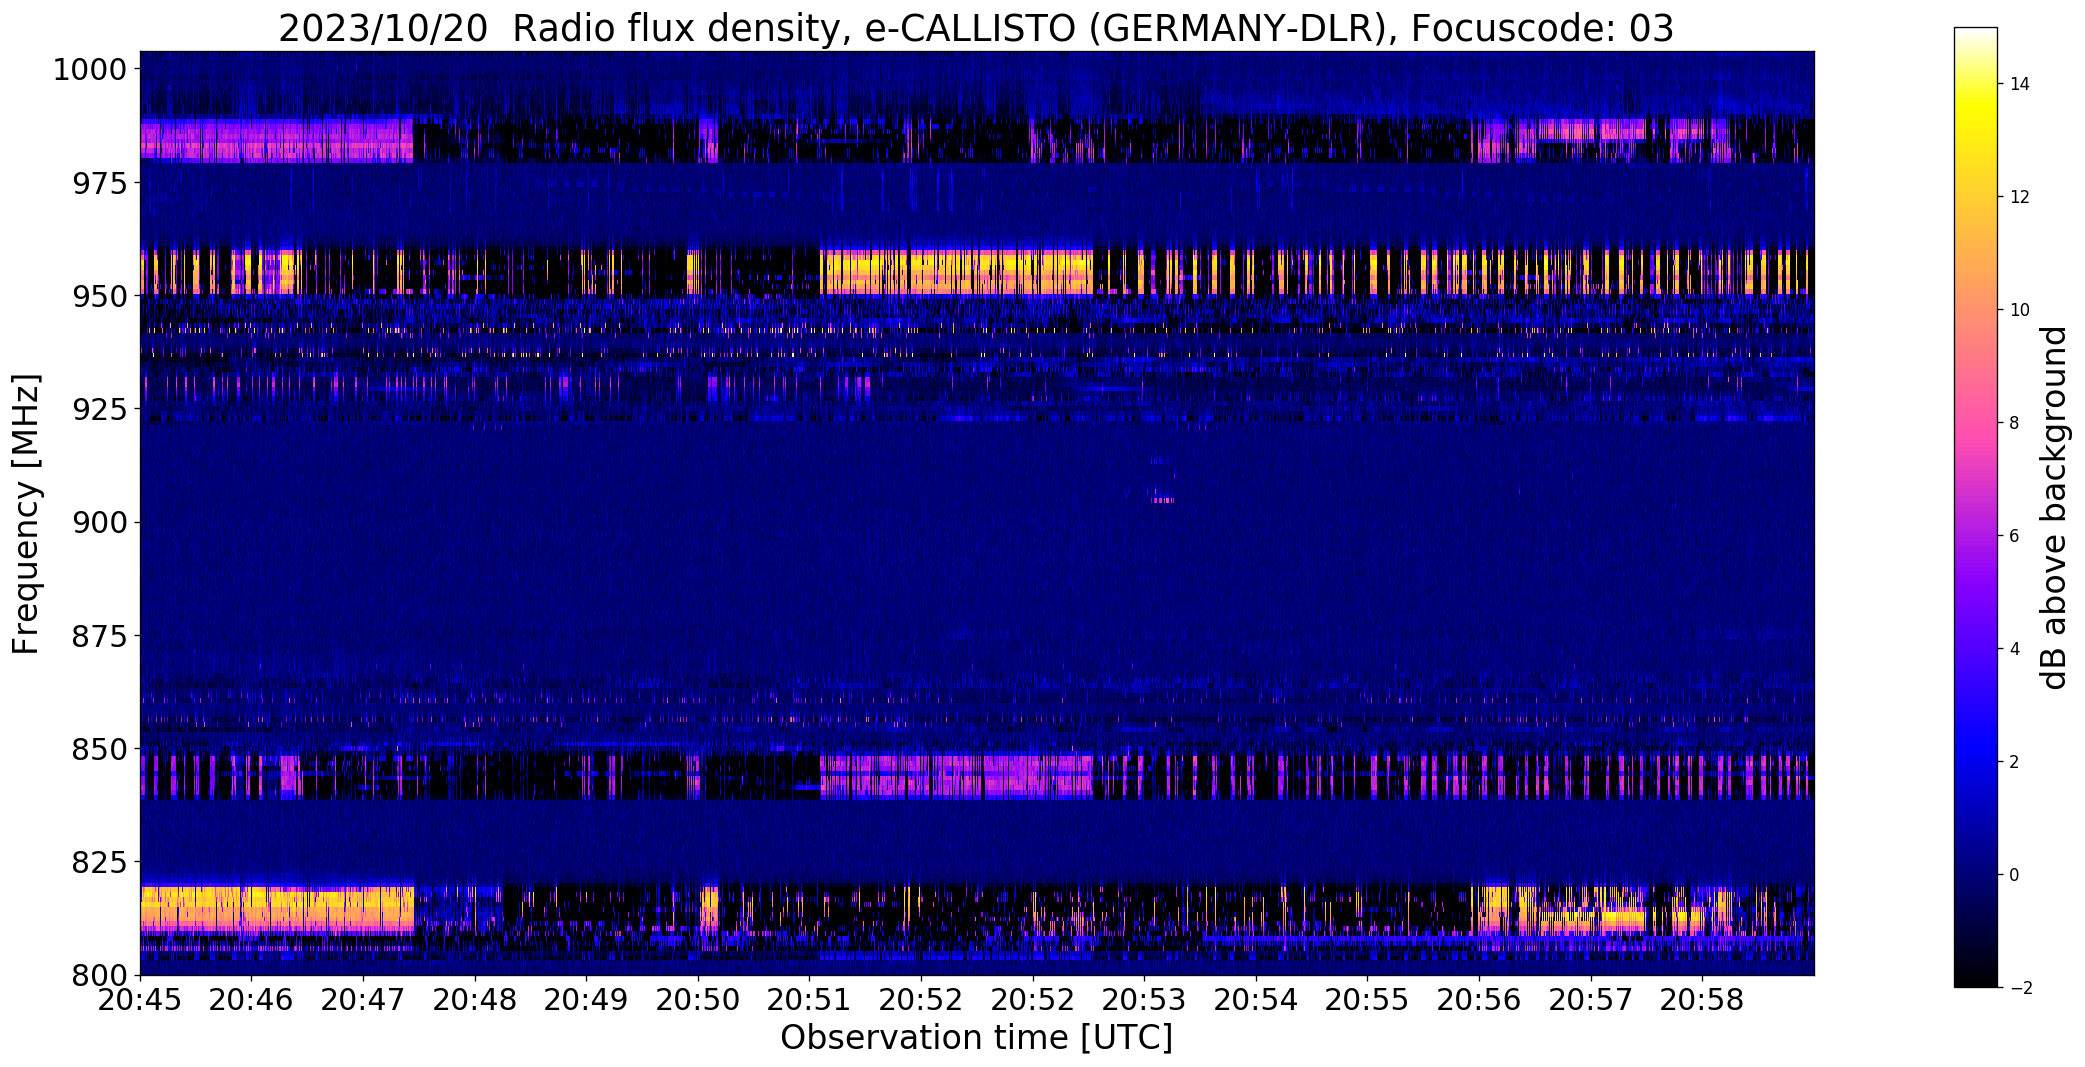Select the 800 frequency tick label
The image size is (2085, 1067).
(99, 974)
